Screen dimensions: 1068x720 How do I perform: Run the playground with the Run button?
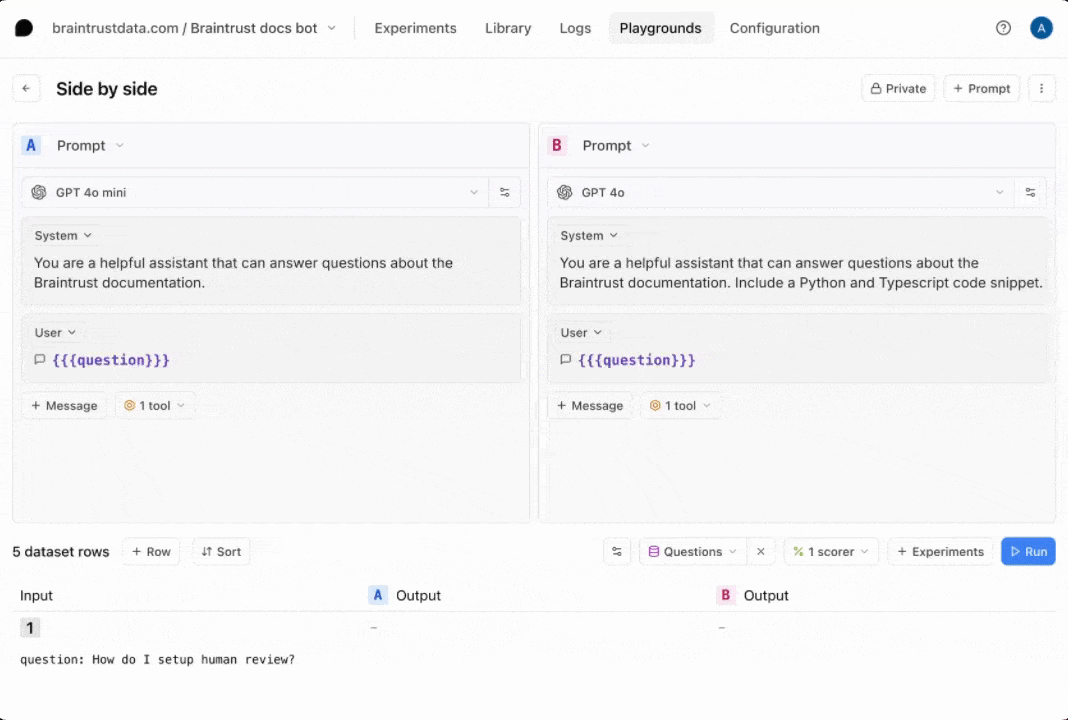[x=1028, y=552]
